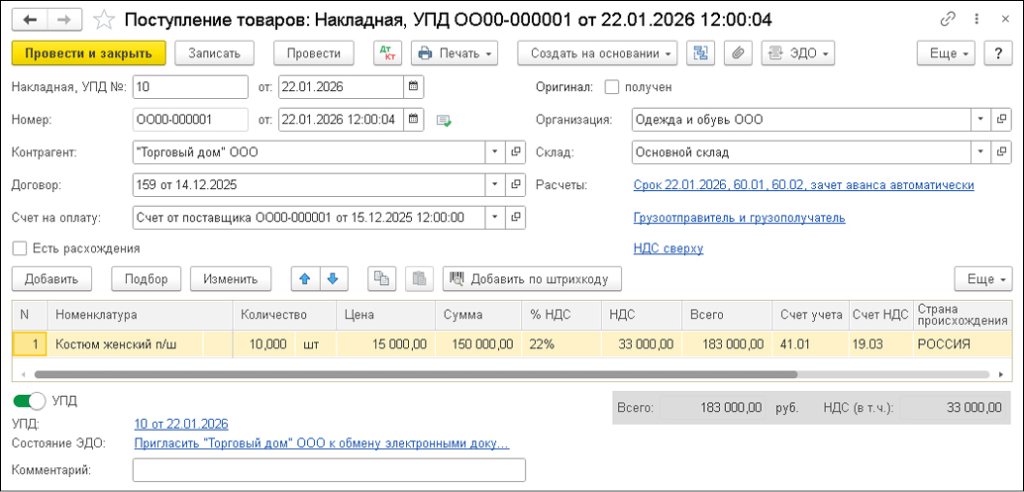Expand the Организация dropdown list
This screenshot has height=492, width=1024.
tap(981, 120)
